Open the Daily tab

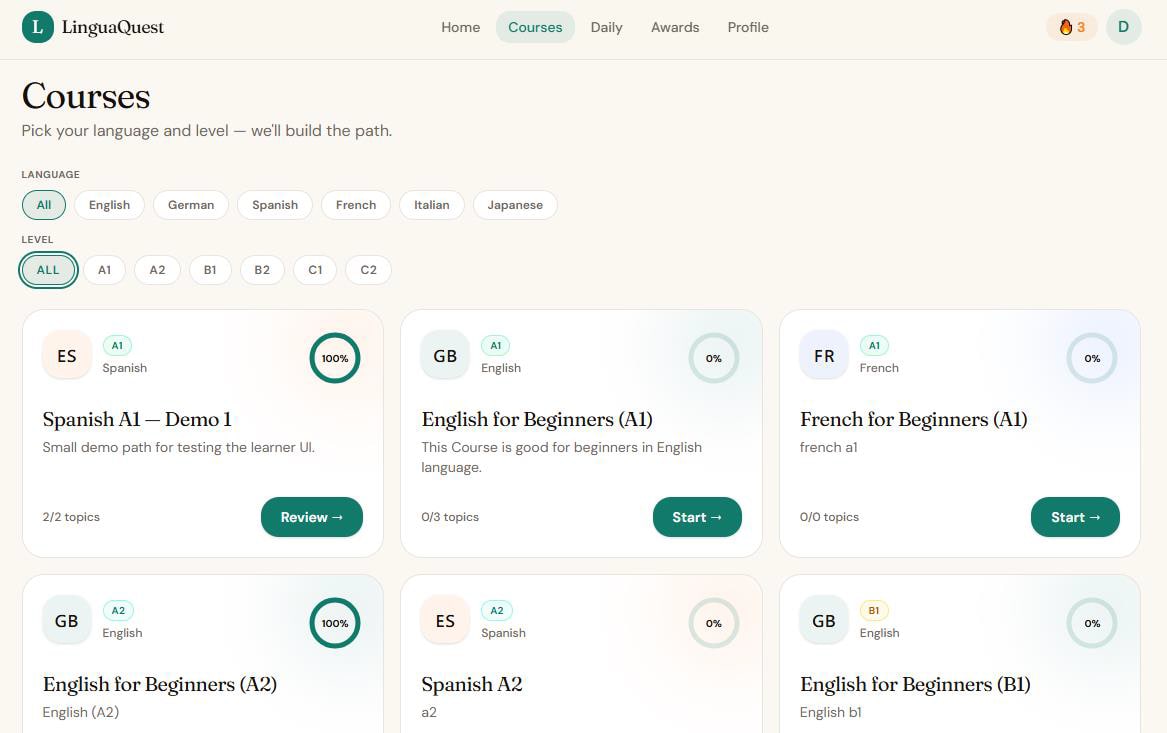pos(607,28)
